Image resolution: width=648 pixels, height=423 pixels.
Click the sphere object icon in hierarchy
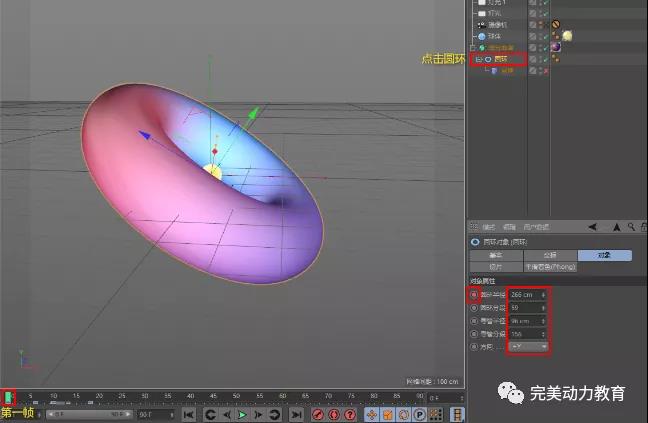coord(482,35)
